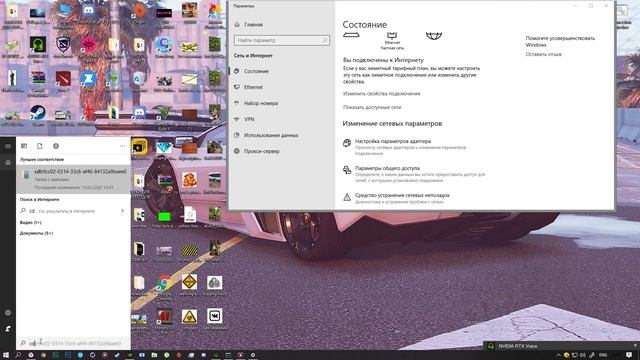
Task: Click the adapter settings globe icon
Action: click(x=347, y=143)
